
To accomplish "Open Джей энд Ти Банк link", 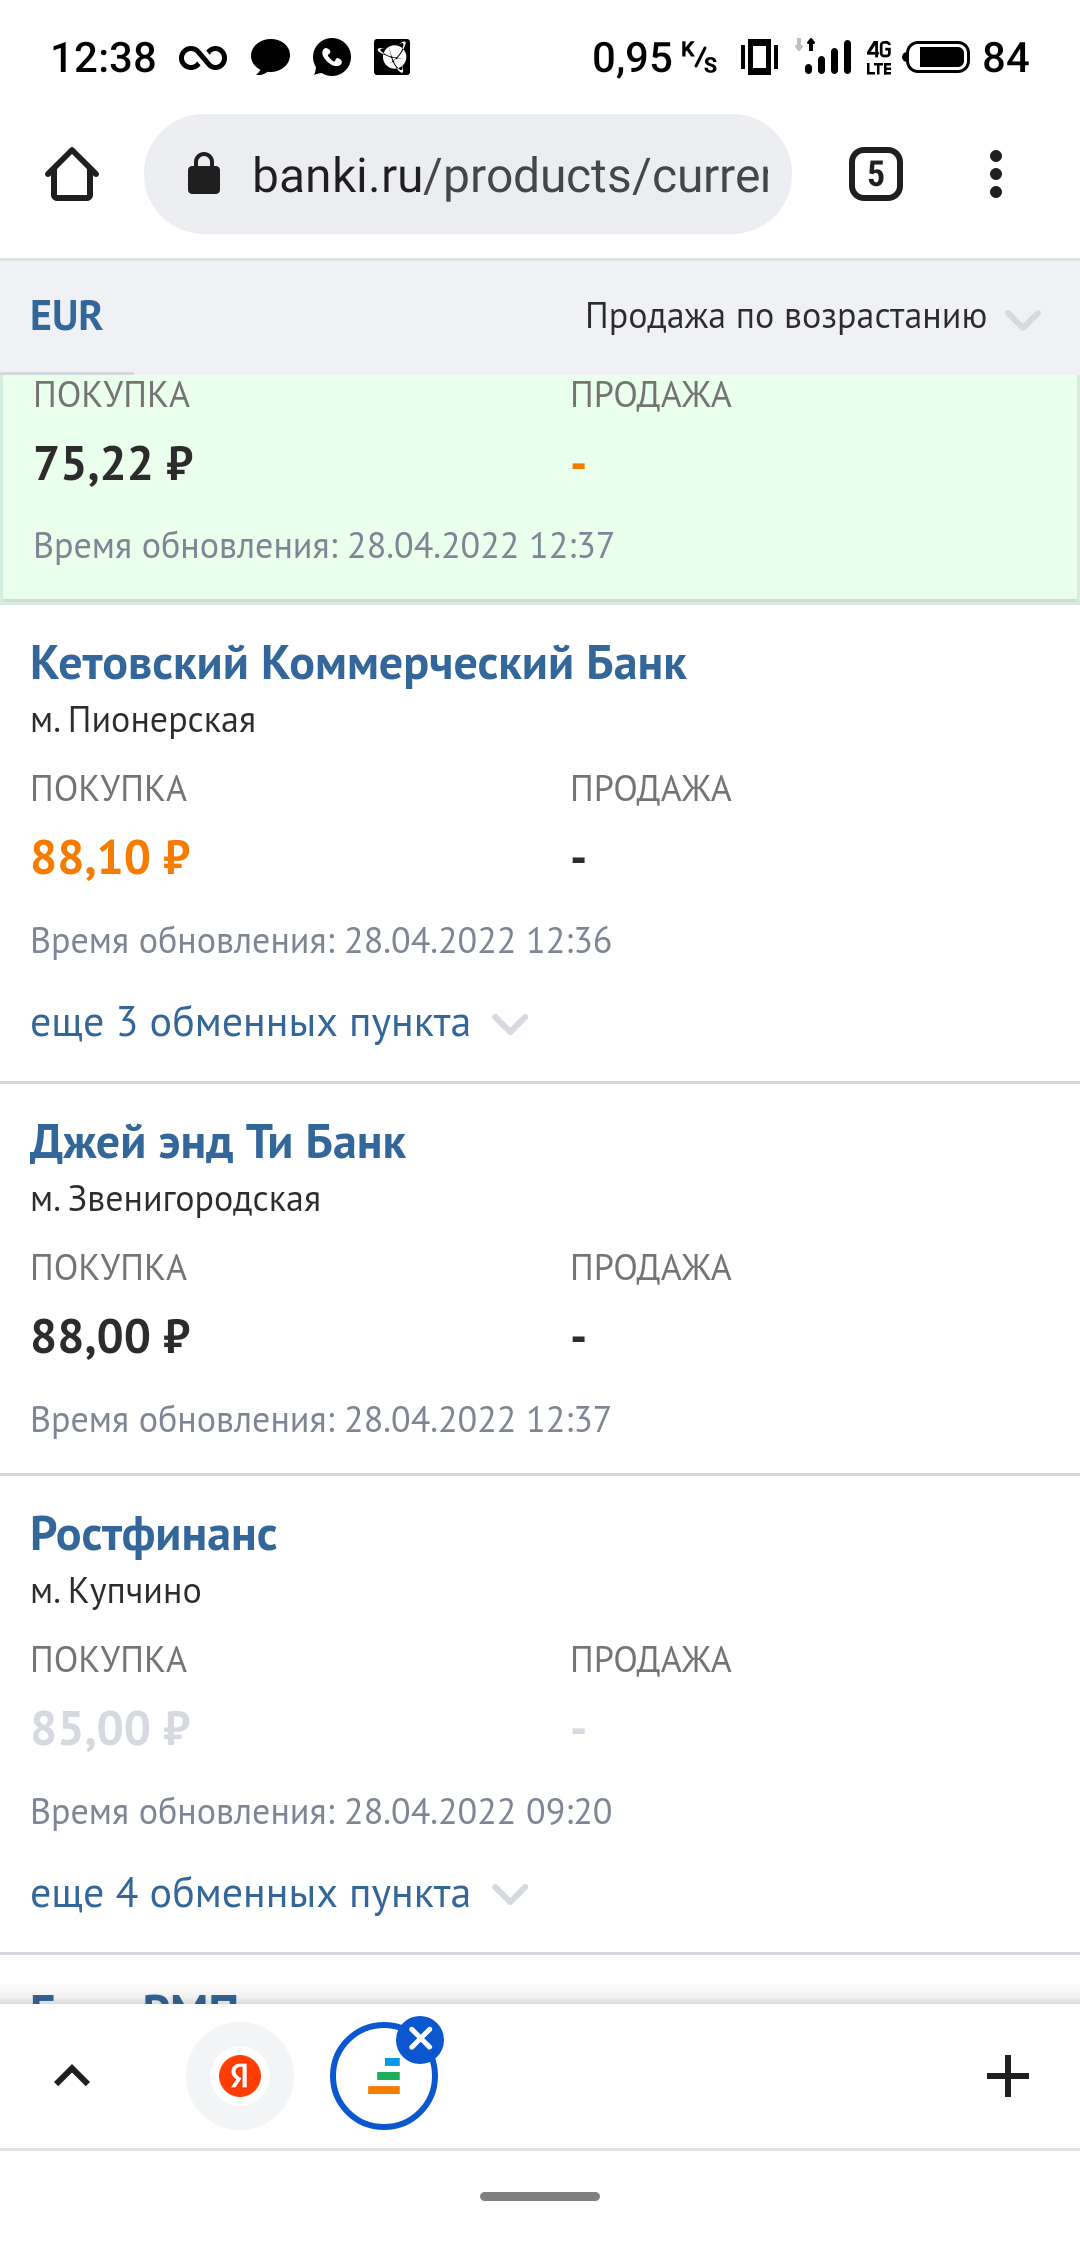I will point(218,1143).
